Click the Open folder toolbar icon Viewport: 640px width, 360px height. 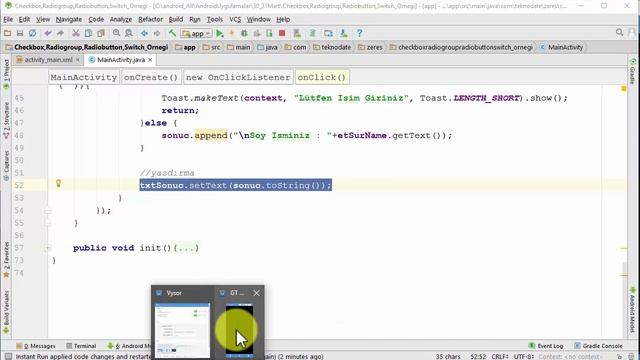point(7,33)
